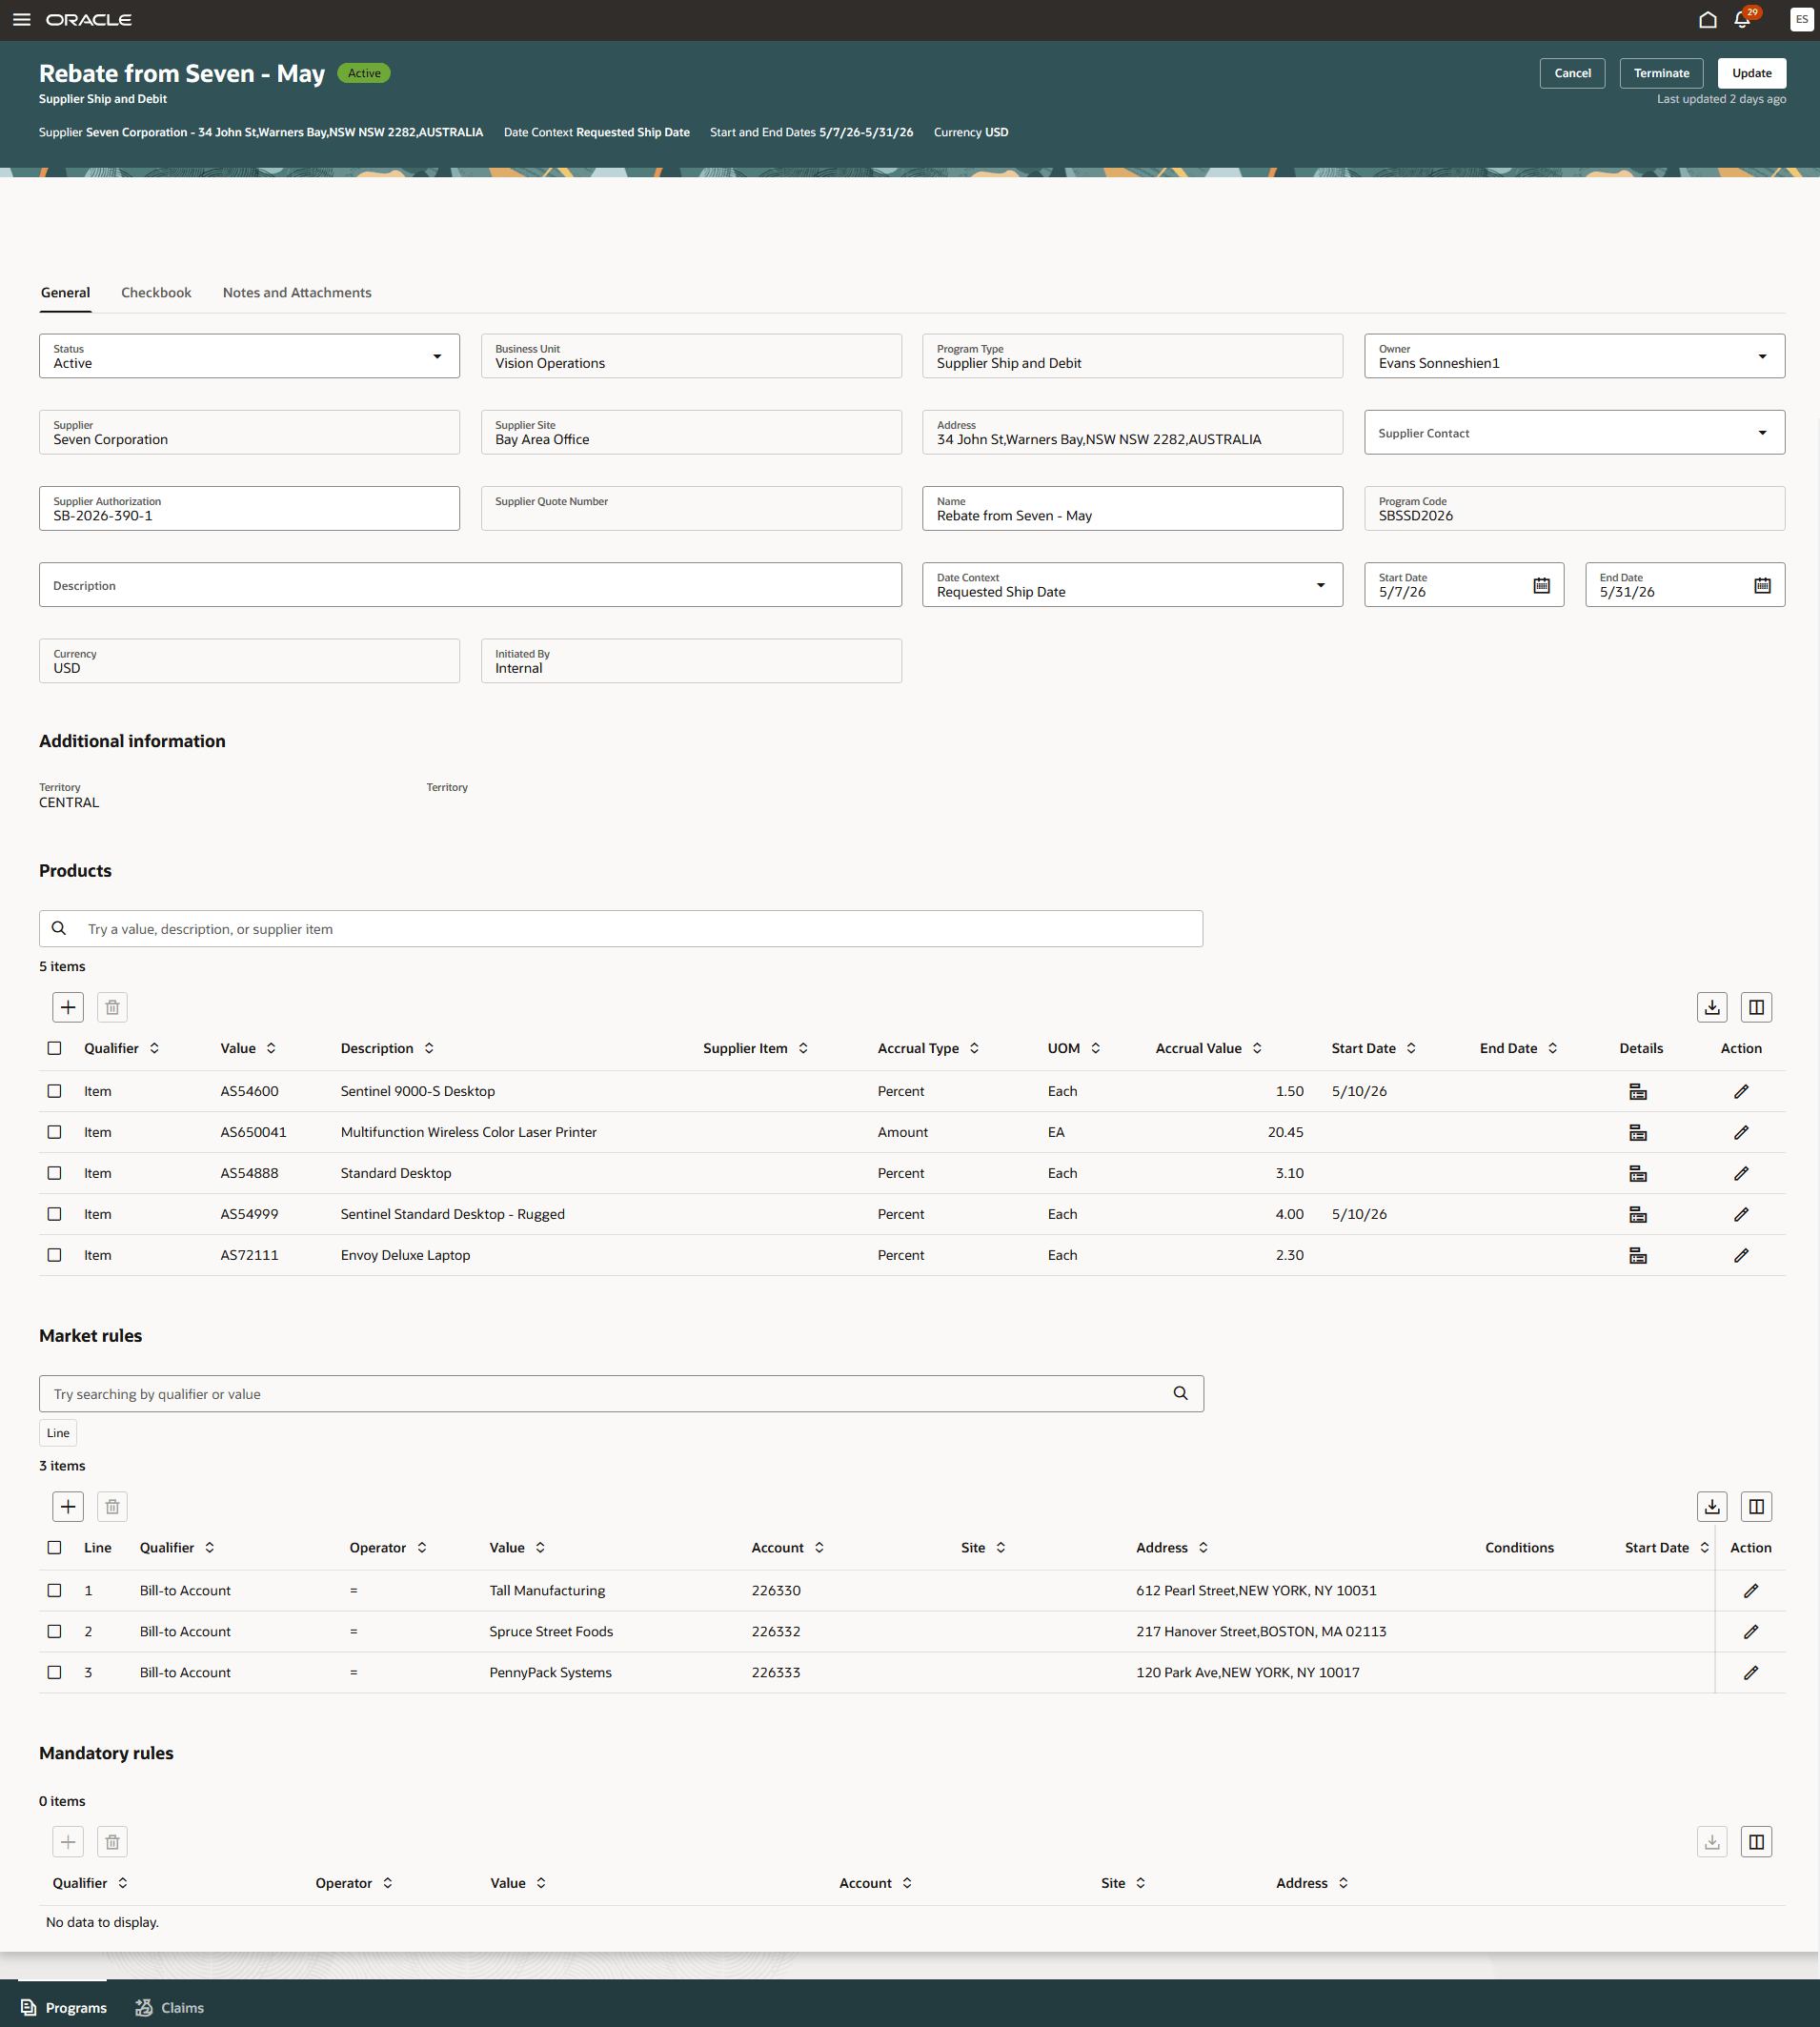Expand the Status dropdown
Screen dimensions: 1820x2027
coord(437,357)
